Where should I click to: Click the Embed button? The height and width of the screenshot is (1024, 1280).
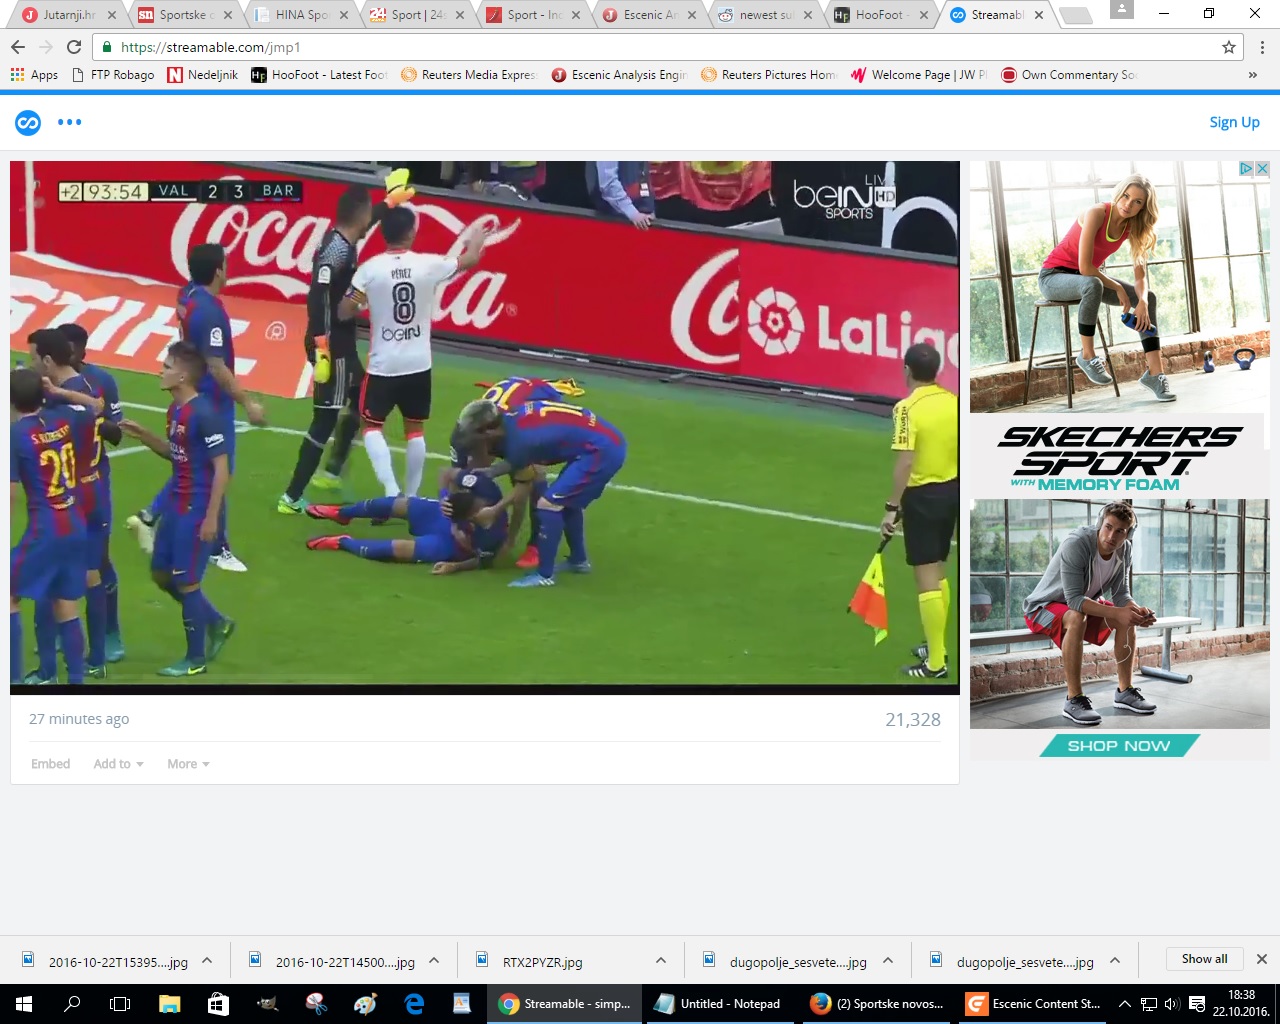[50, 763]
